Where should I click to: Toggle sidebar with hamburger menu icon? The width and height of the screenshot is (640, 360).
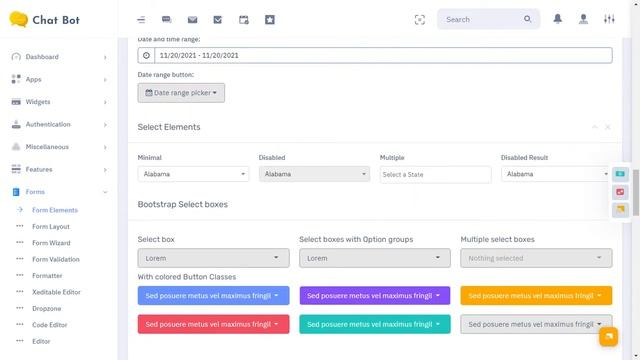(x=141, y=20)
